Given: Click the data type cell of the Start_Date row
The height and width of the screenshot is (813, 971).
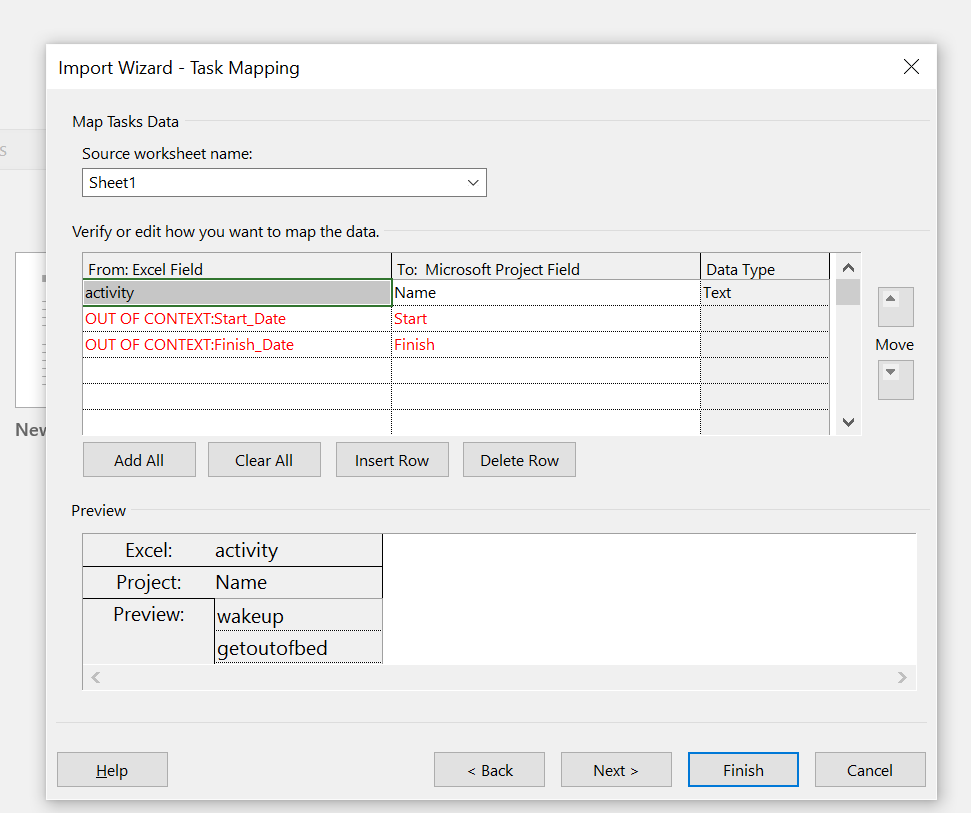Looking at the screenshot, I should (765, 319).
